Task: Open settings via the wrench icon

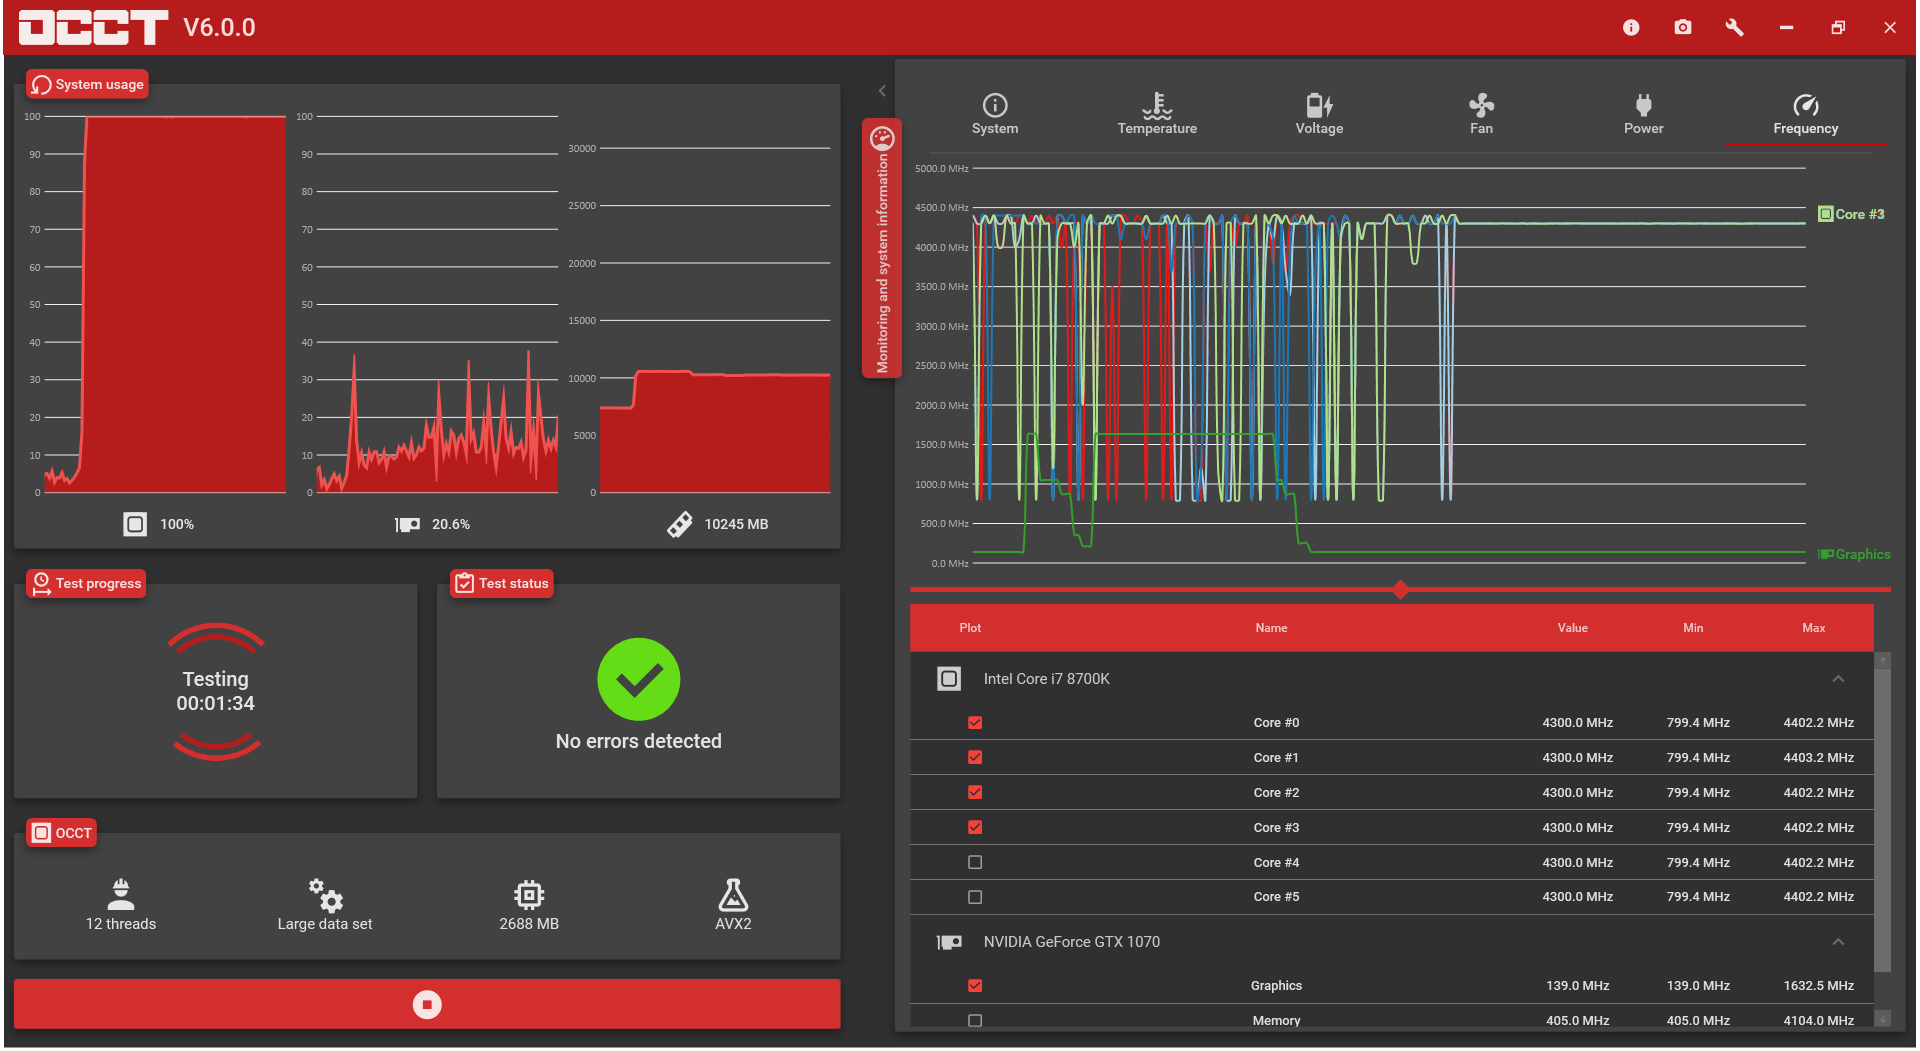Action: point(1735,28)
